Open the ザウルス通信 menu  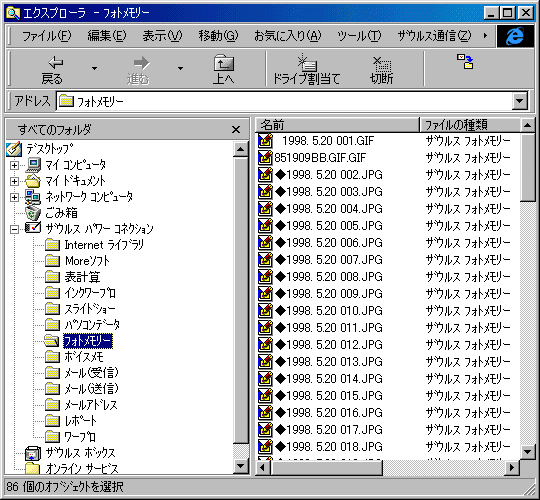coord(434,36)
